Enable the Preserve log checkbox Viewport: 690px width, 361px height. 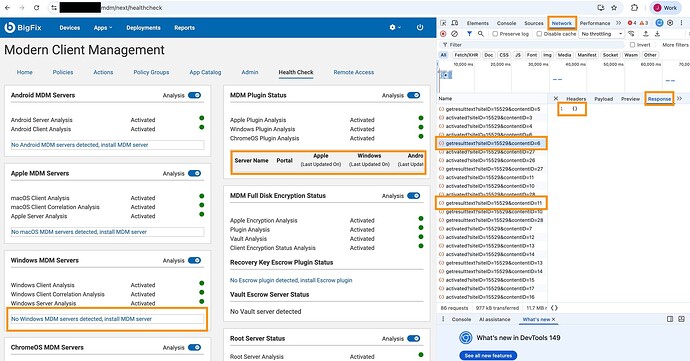(495, 34)
